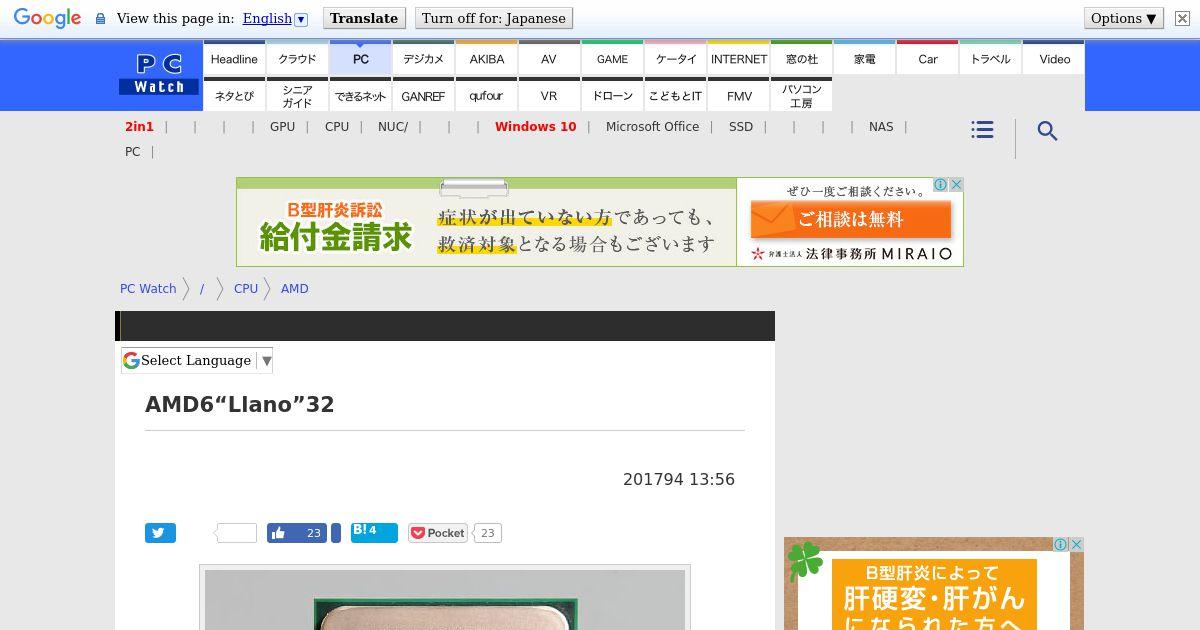Select the PC tab
The width and height of the screenshot is (1200, 630).
click(361, 59)
